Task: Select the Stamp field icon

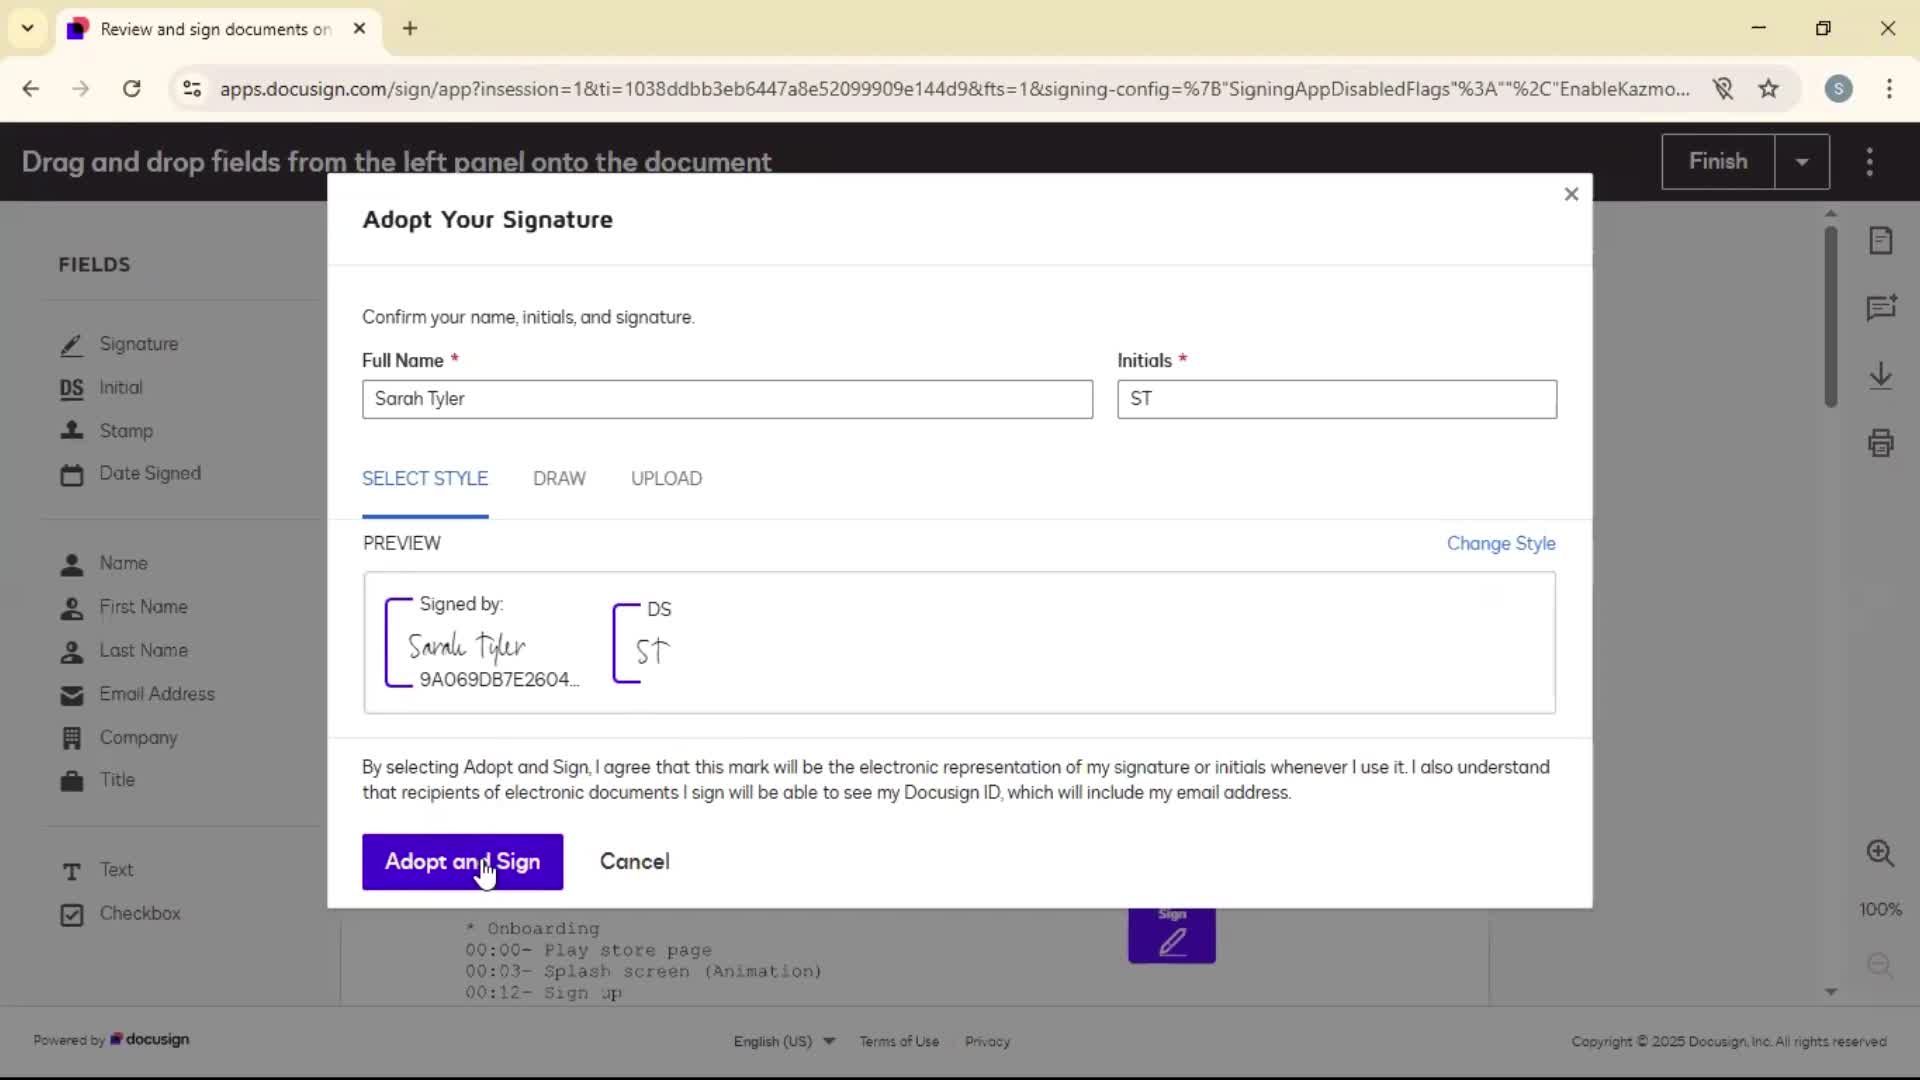Action: tap(71, 431)
